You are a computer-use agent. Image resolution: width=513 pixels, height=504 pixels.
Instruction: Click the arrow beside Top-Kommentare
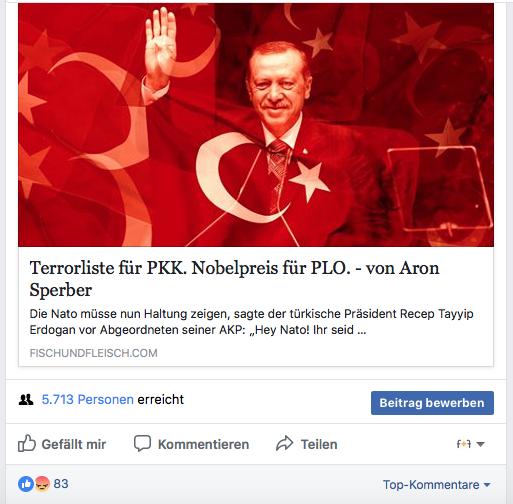pos(487,485)
